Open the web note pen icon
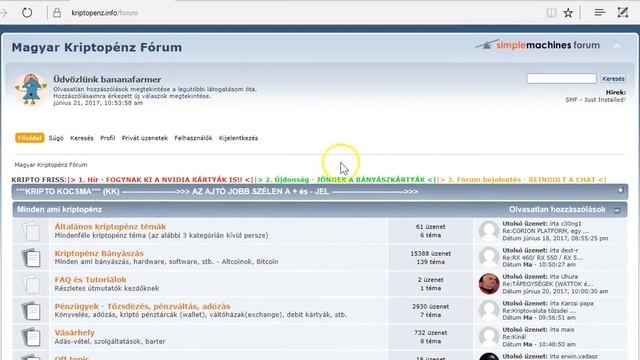The width and height of the screenshot is (640, 360). coord(623,13)
